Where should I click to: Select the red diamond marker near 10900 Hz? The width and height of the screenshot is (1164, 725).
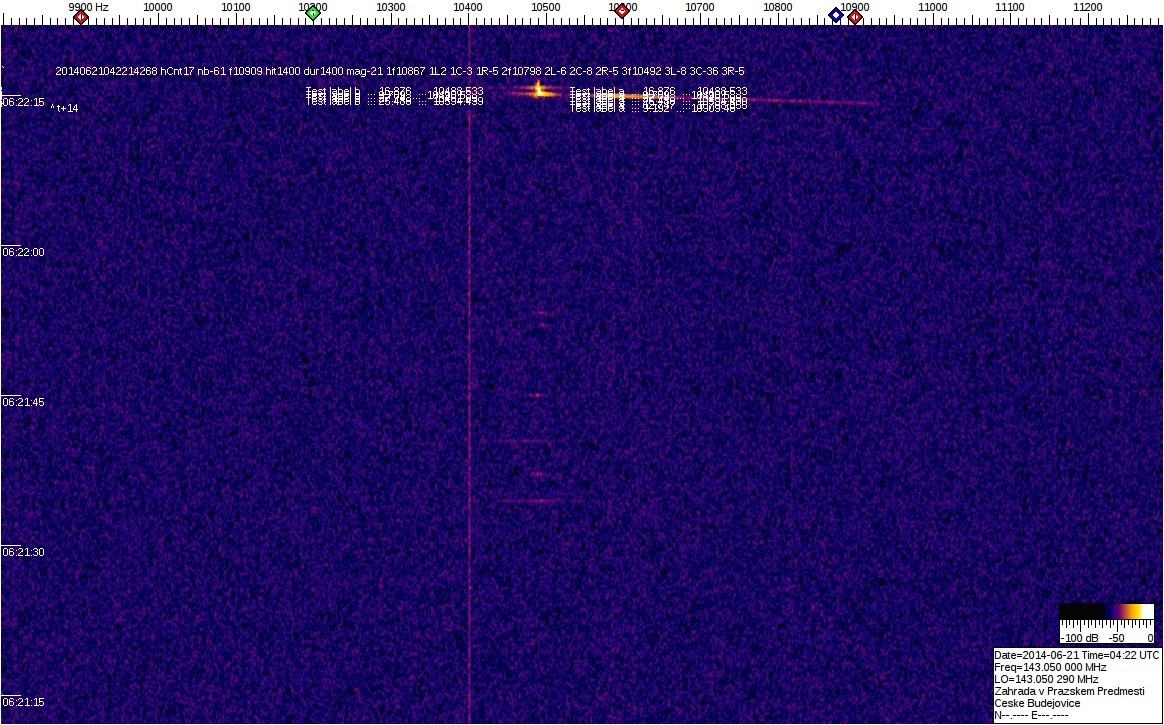856,16
